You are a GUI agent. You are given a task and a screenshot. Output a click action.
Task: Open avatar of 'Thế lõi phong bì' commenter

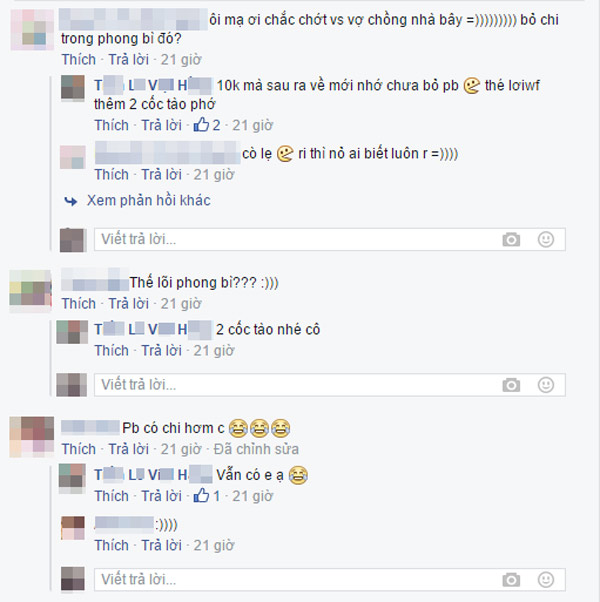pyautogui.click(x=30, y=291)
